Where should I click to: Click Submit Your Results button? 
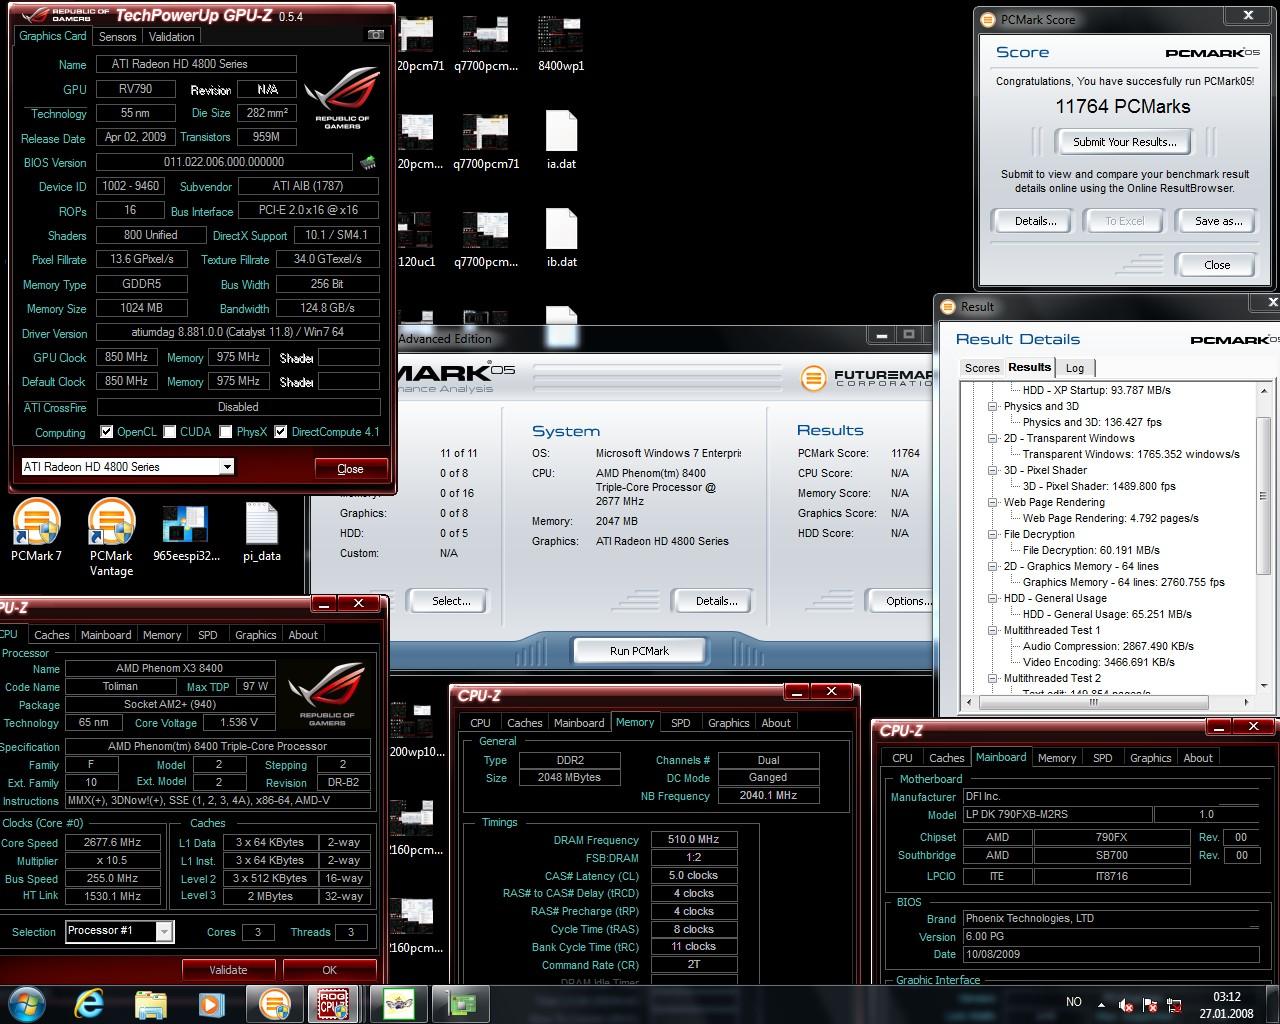click(1125, 142)
